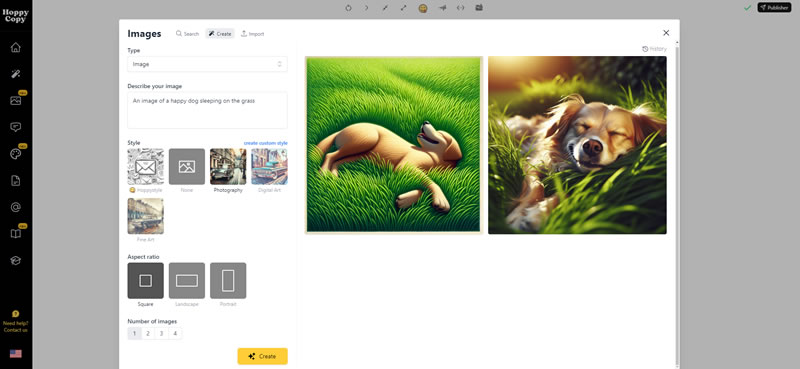Click the undo circular arrow in top toolbar

(348, 8)
